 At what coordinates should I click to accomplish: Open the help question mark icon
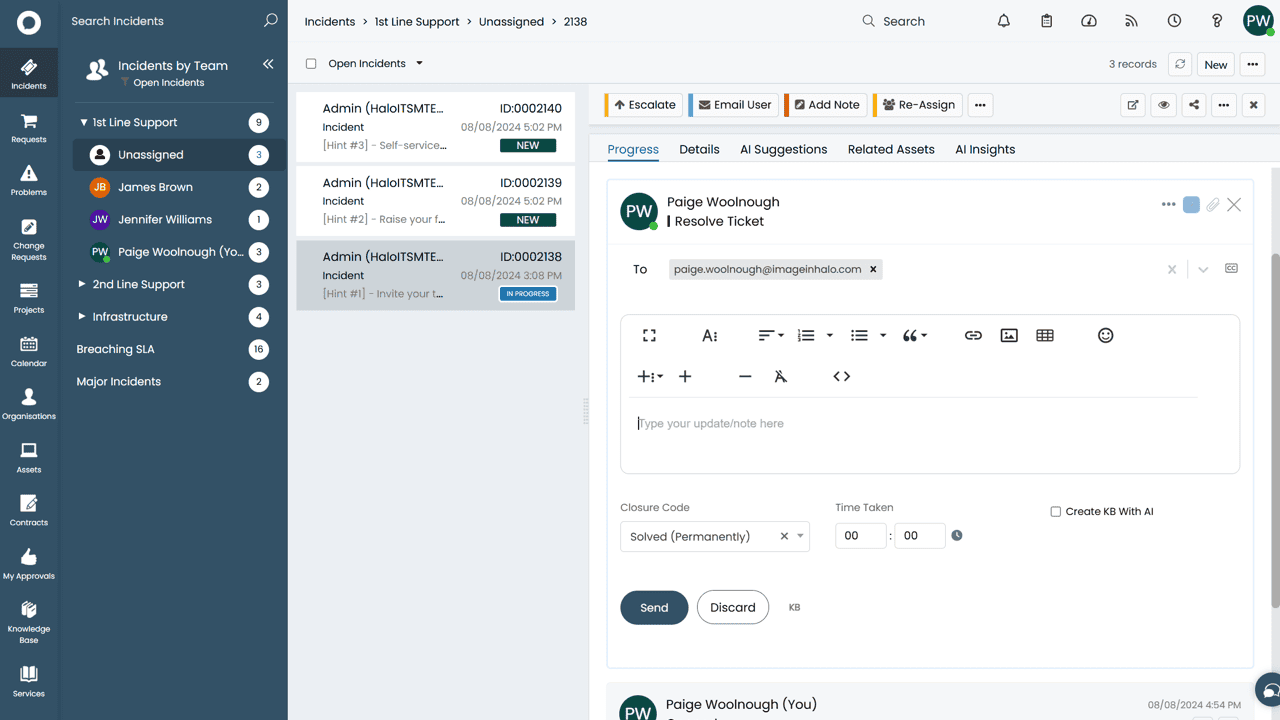click(x=1217, y=21)
